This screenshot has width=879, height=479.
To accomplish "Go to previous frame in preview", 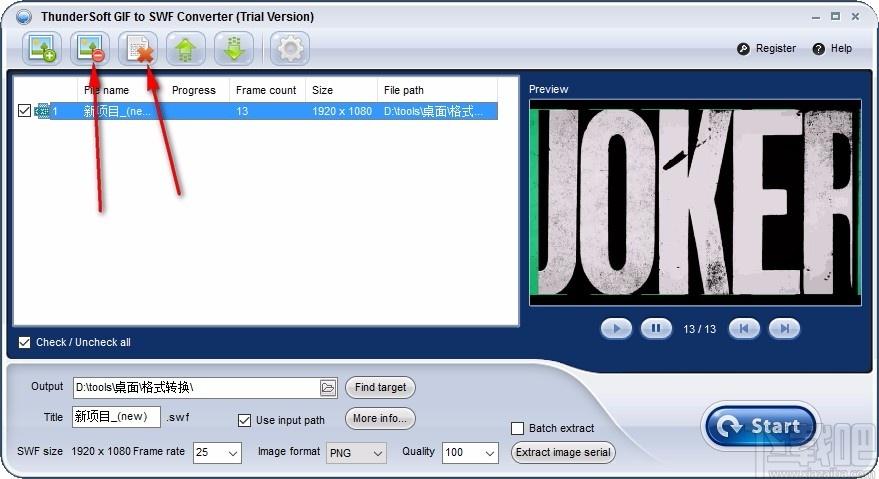I will [x=744, y=329].
